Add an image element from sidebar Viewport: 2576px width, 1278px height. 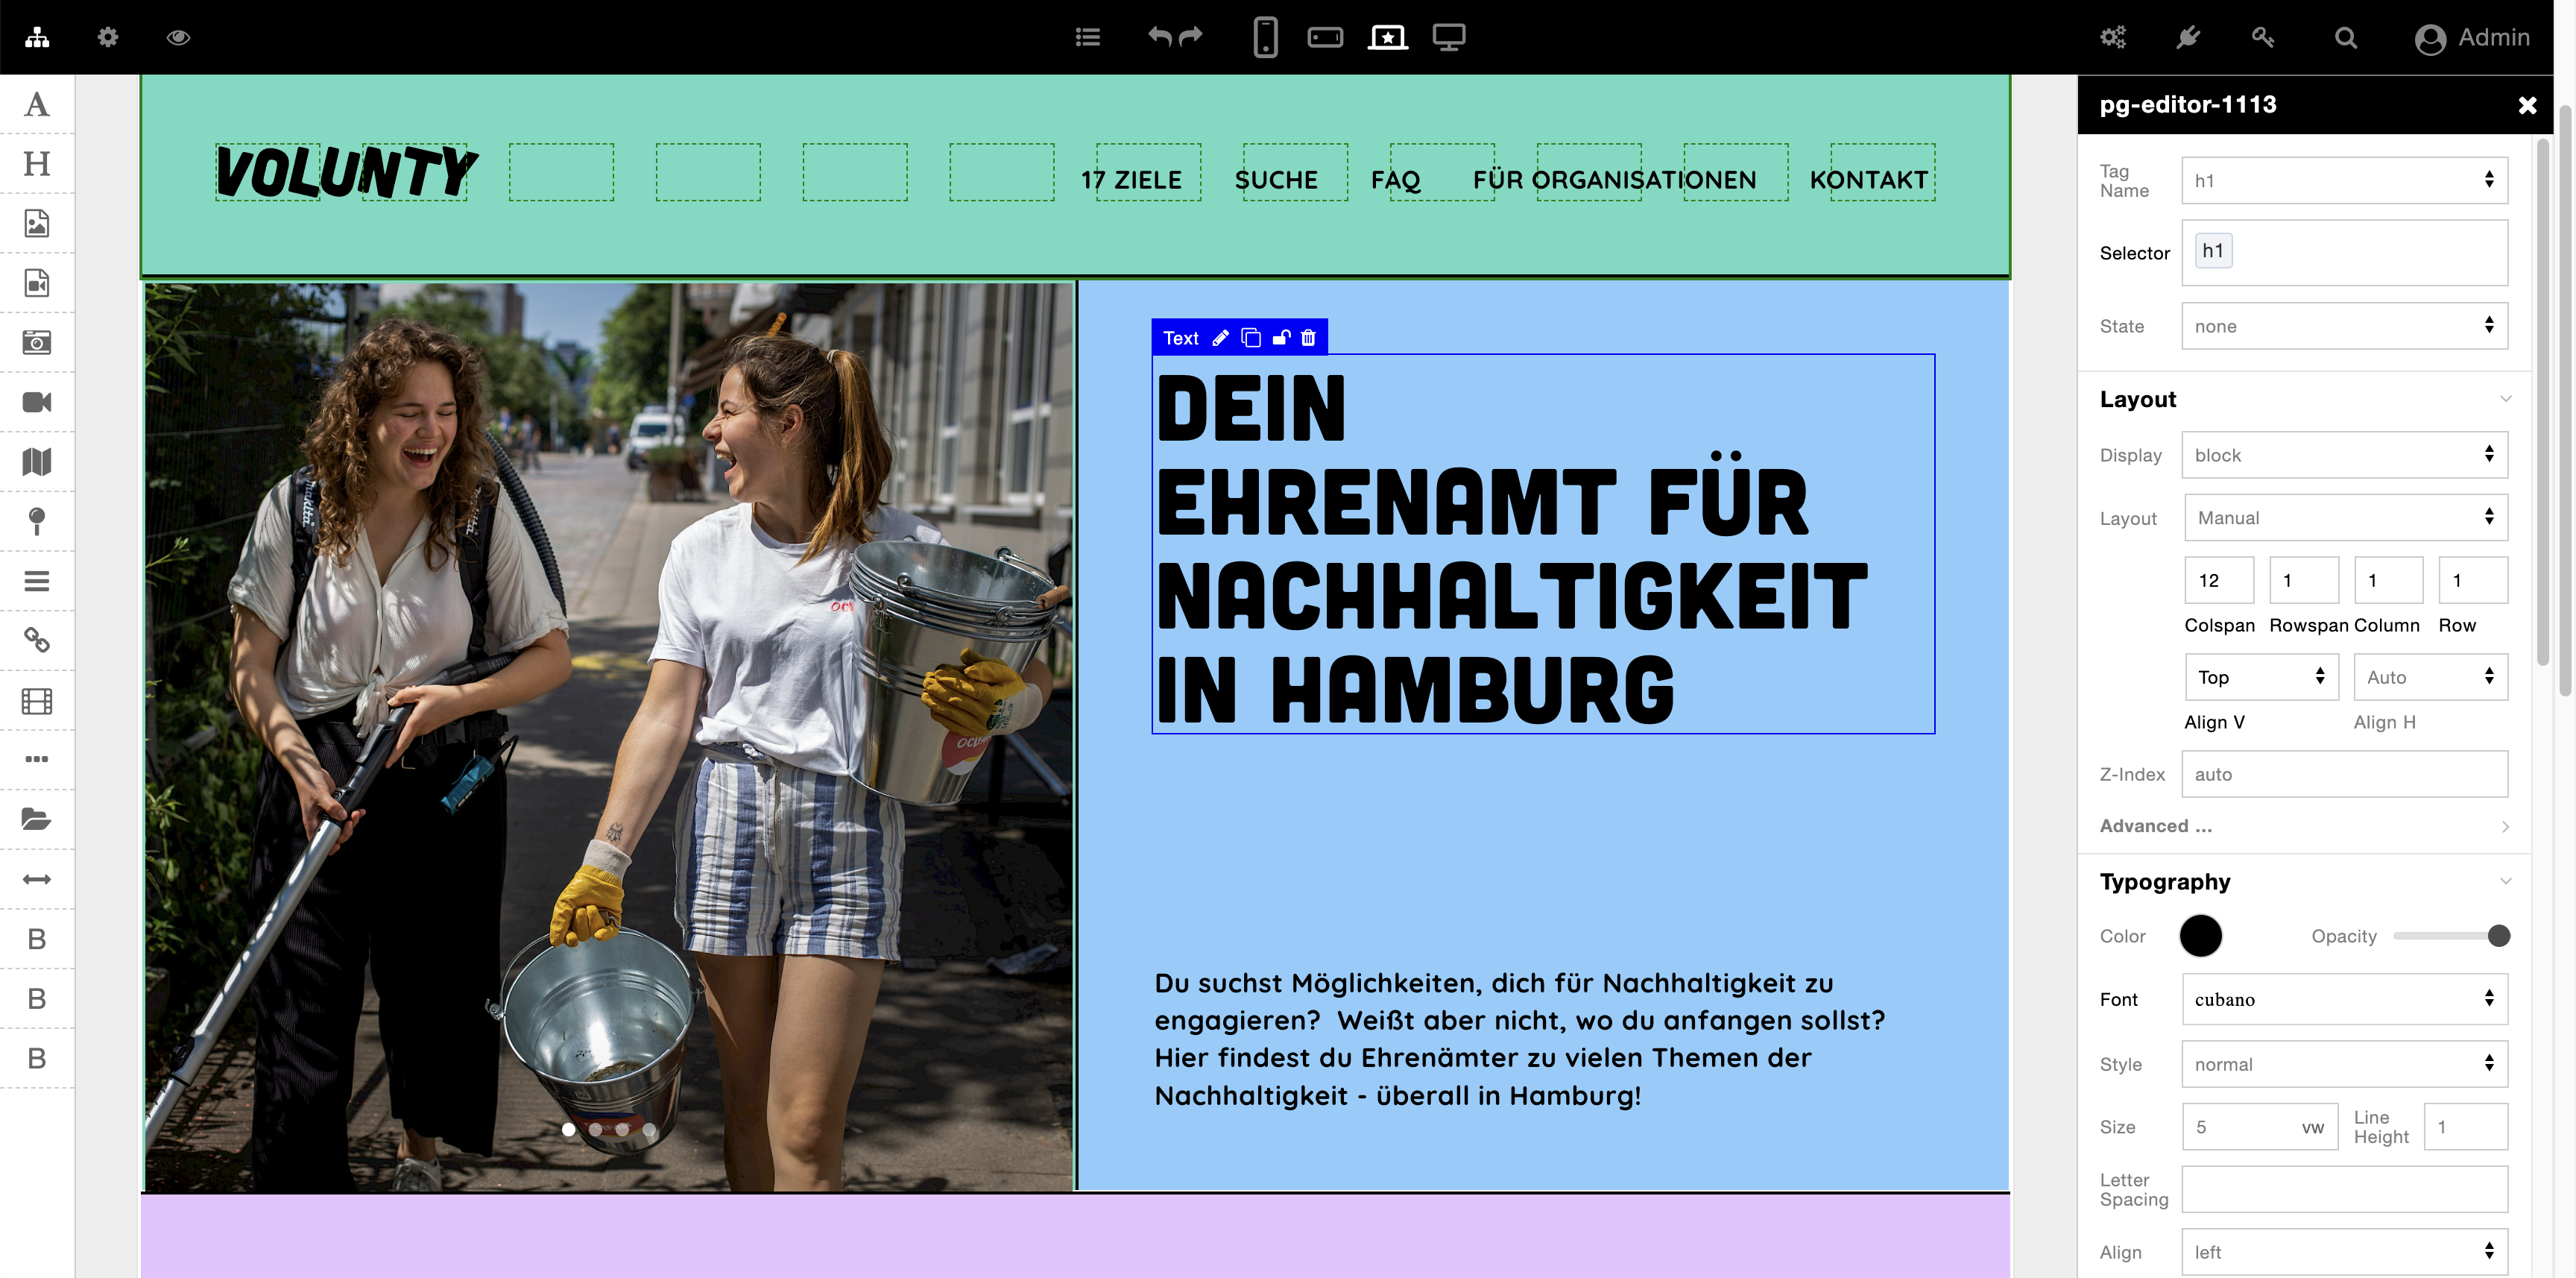[x=37, y=223]
